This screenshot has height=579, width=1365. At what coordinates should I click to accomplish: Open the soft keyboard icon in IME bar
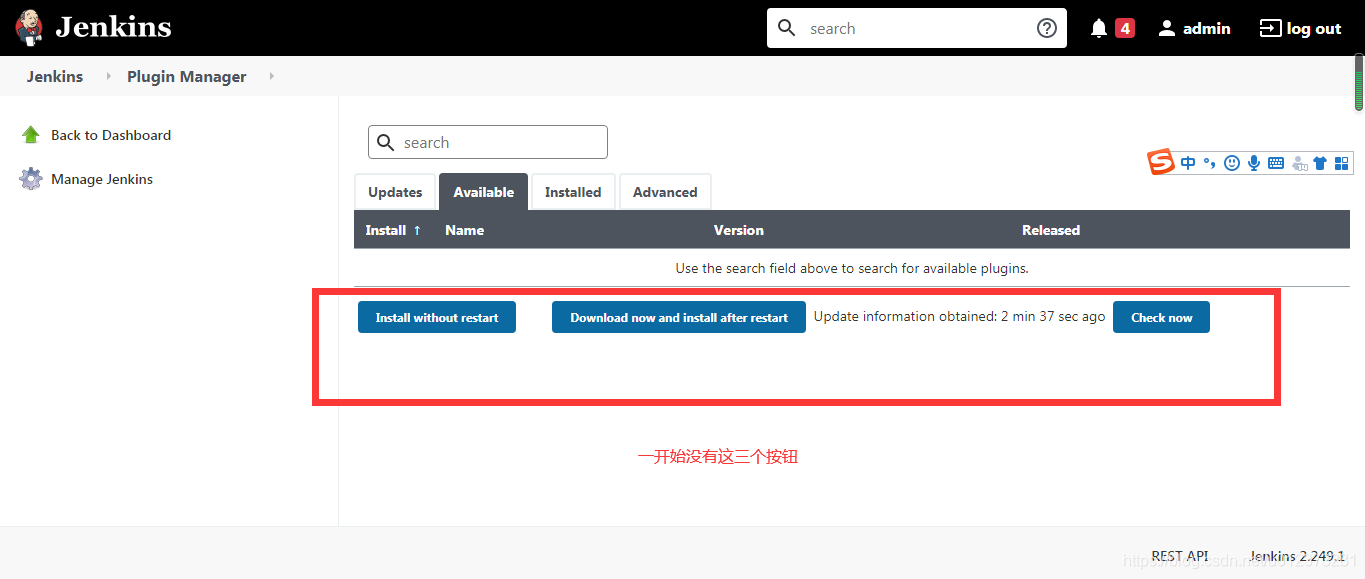[x=1276, y=163]
